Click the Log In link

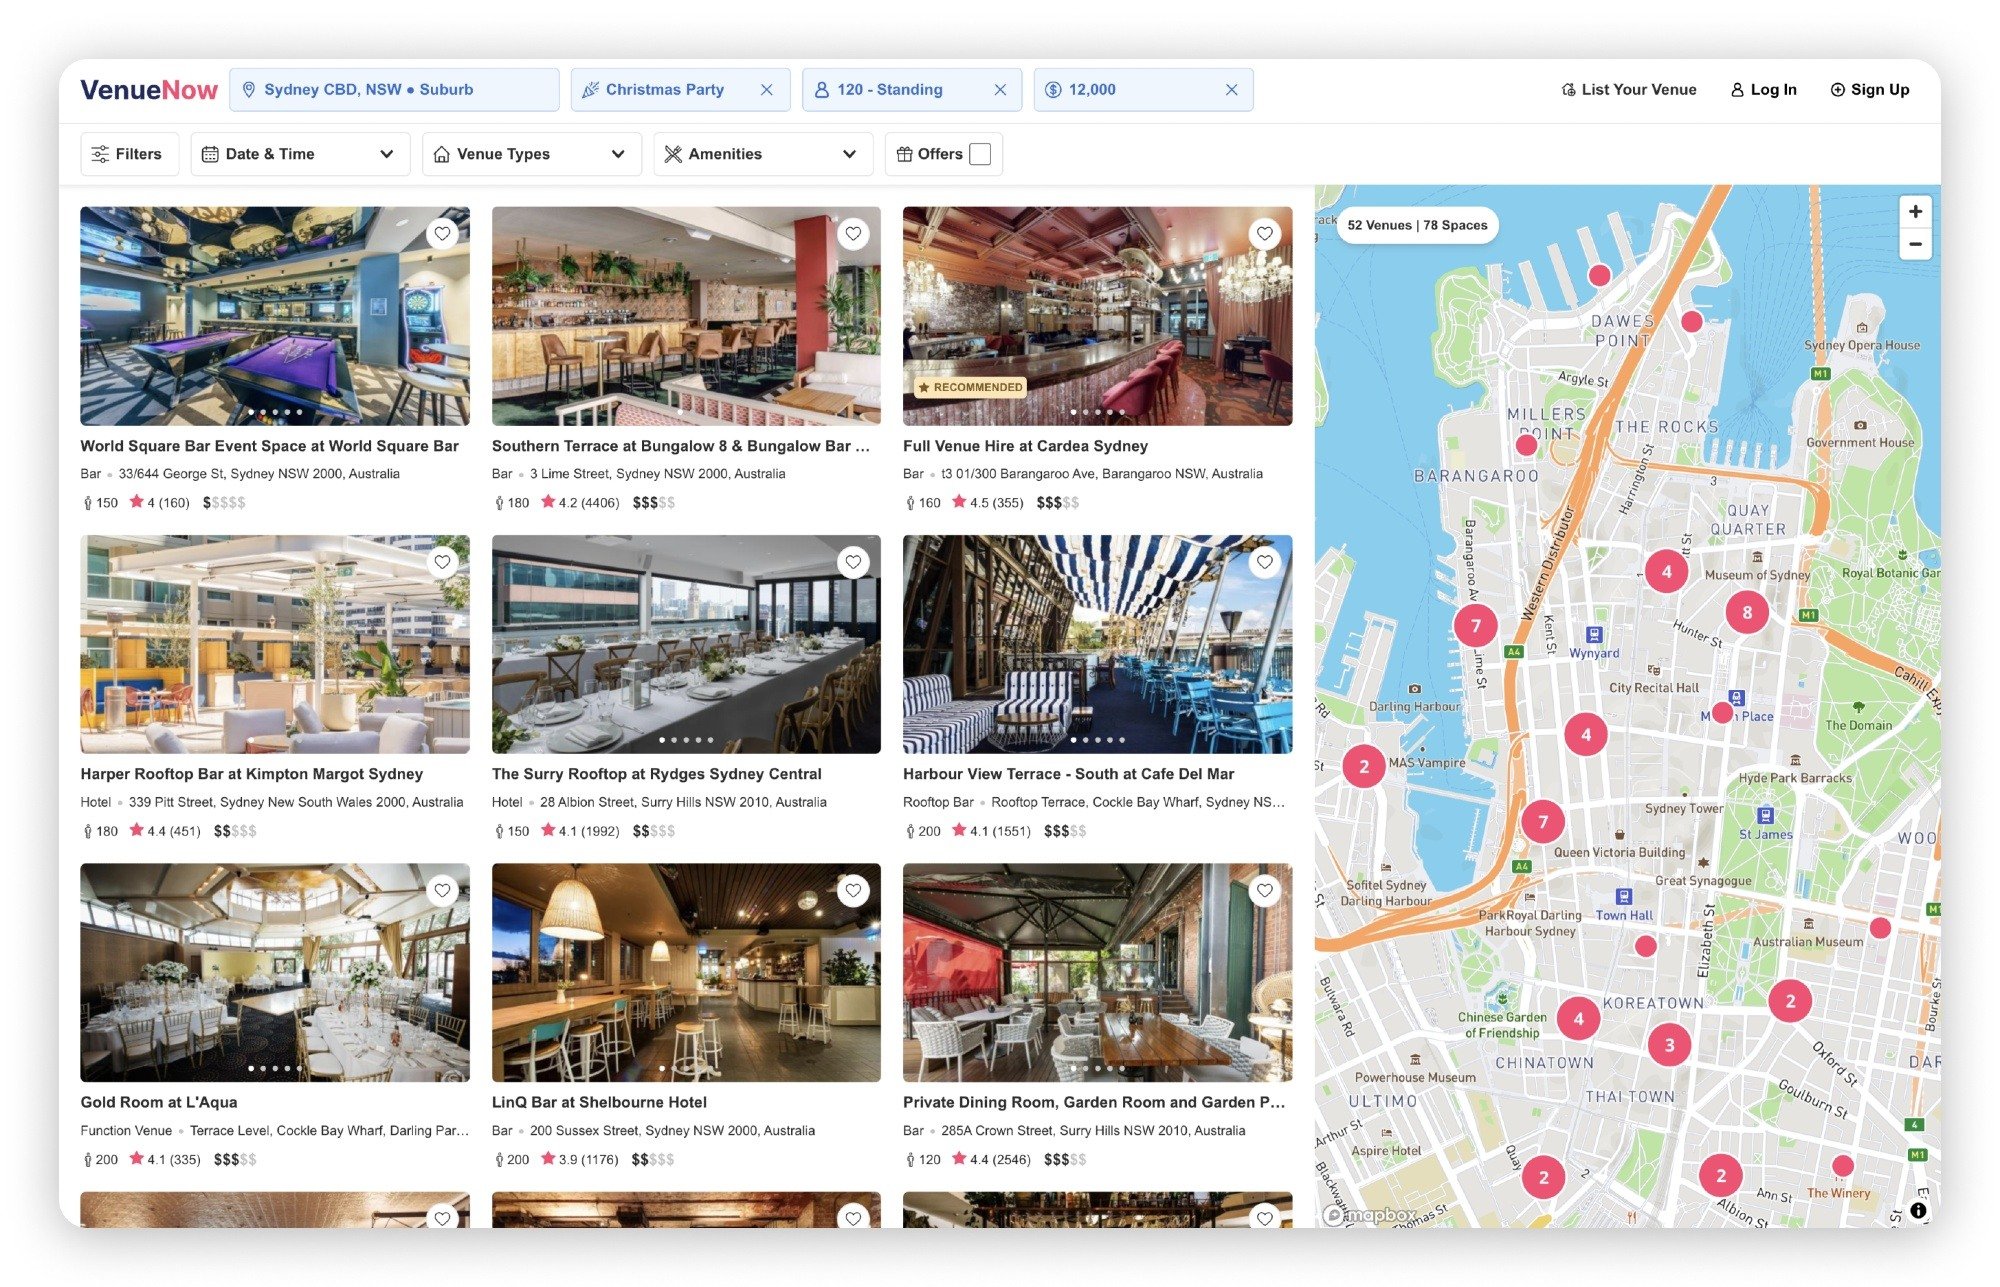pos(1764,90)
